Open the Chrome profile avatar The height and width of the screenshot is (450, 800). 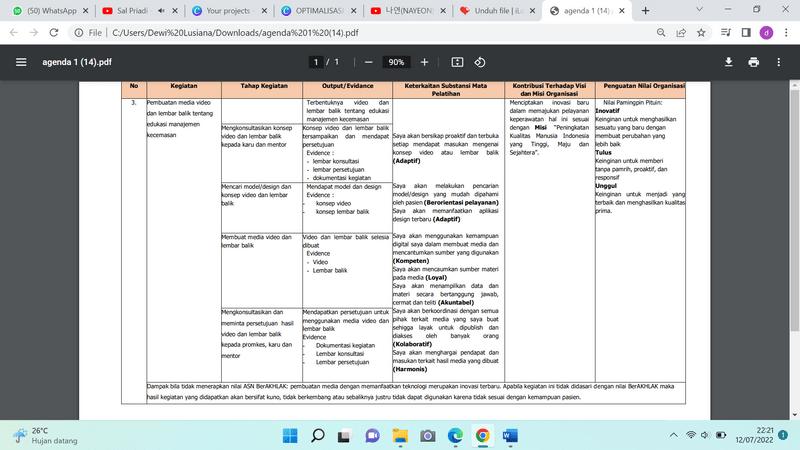[x=766, y=33]
